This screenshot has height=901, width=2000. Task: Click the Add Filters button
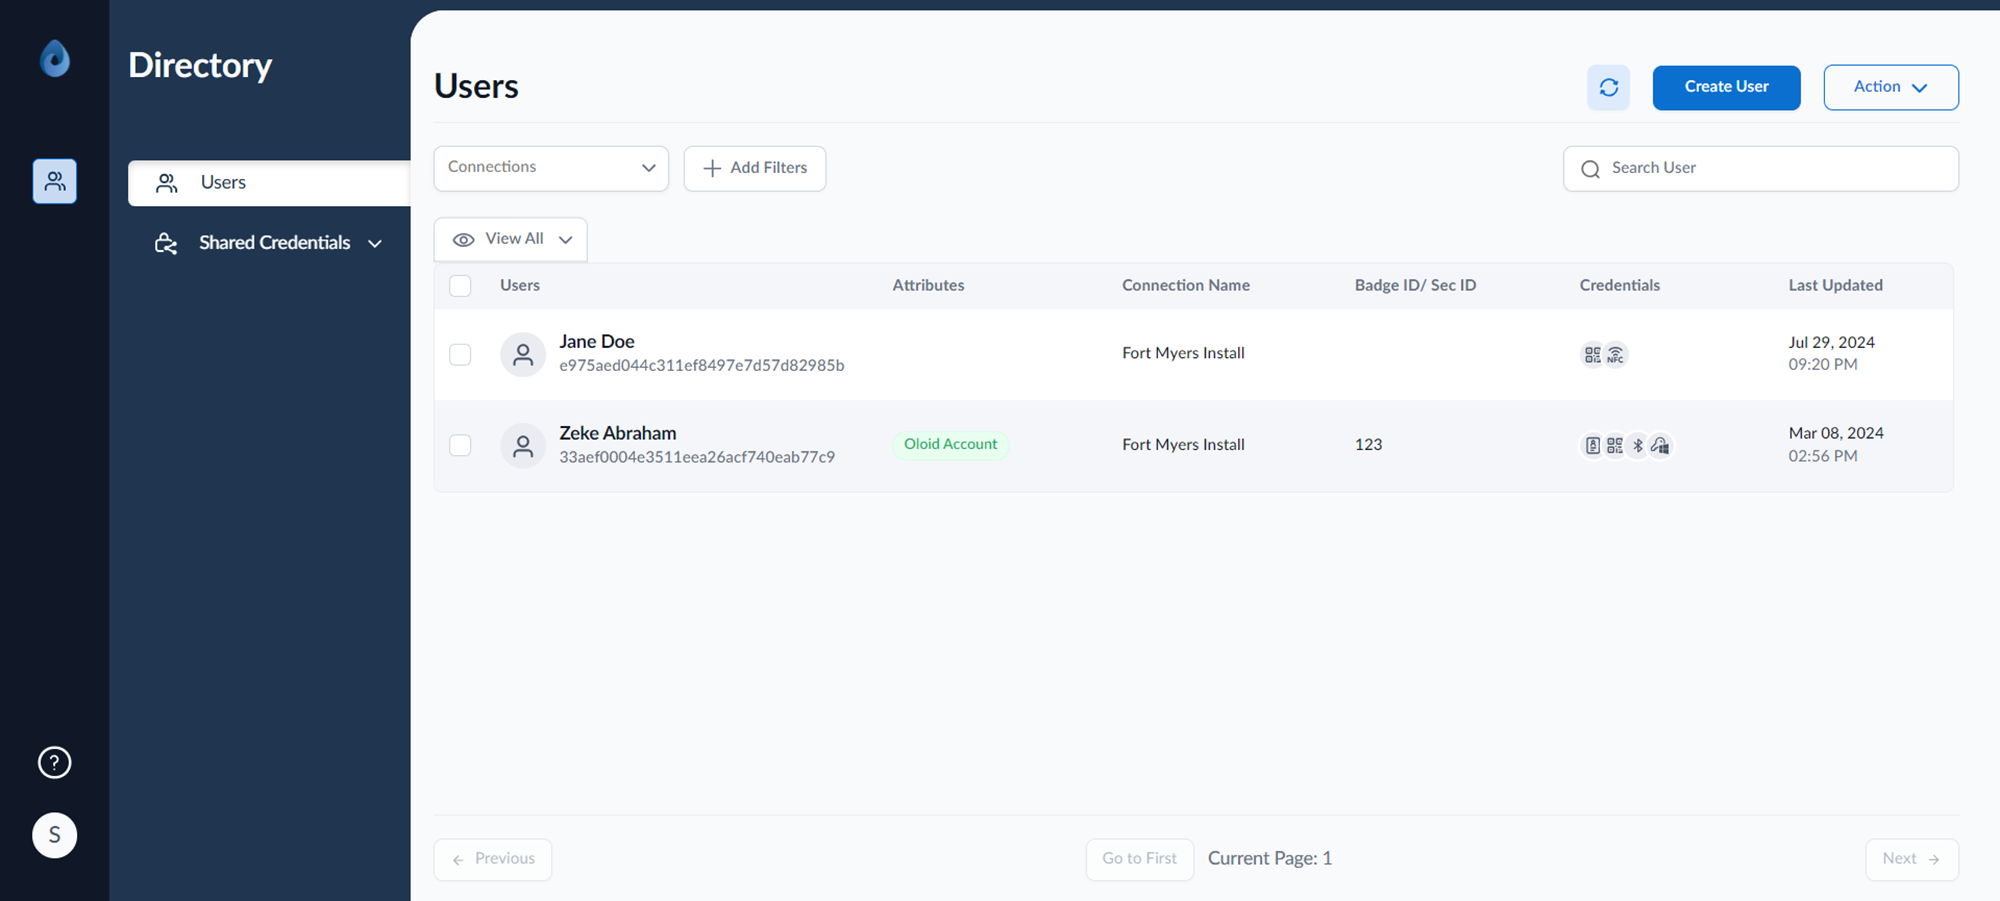click(755, 168)
